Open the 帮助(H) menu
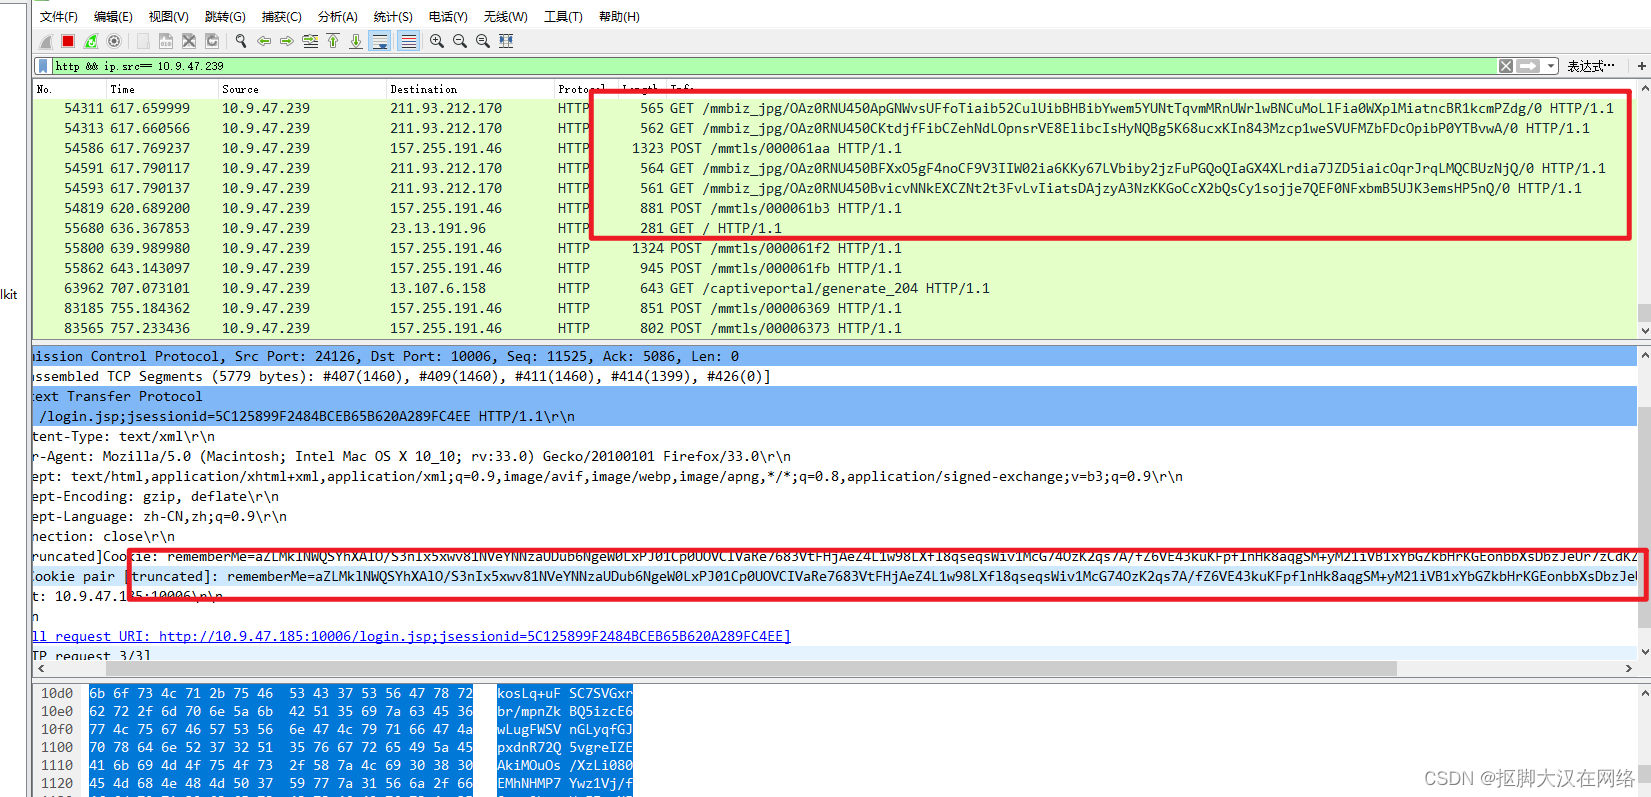1651x797 pixels. pyautogui.click(x=619, y=17)
